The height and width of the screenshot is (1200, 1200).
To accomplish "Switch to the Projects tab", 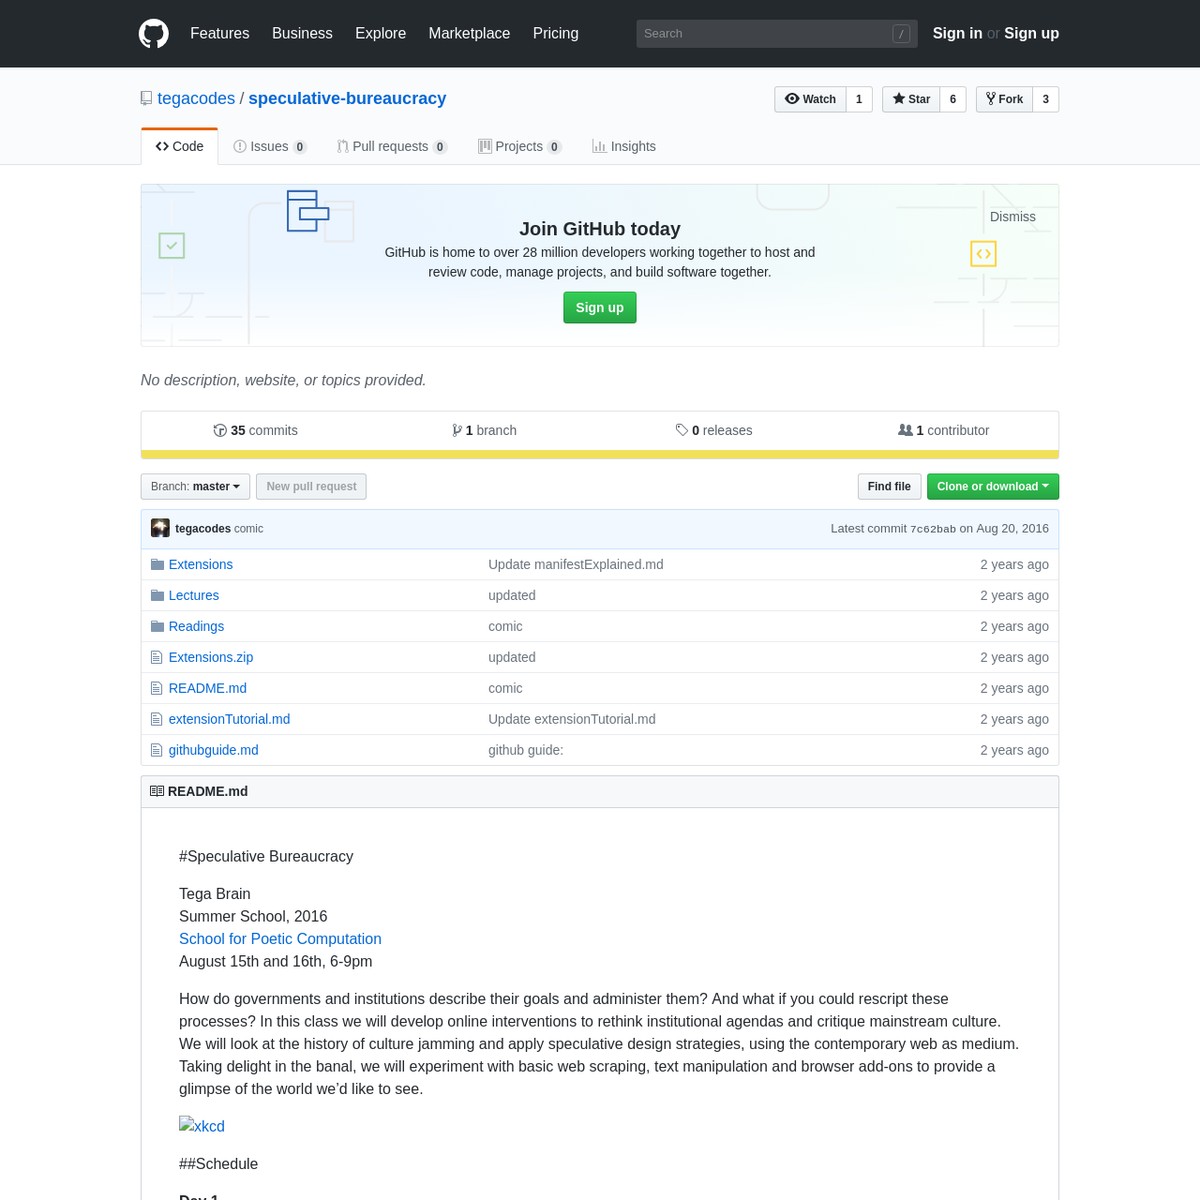I will coord(520,146).
